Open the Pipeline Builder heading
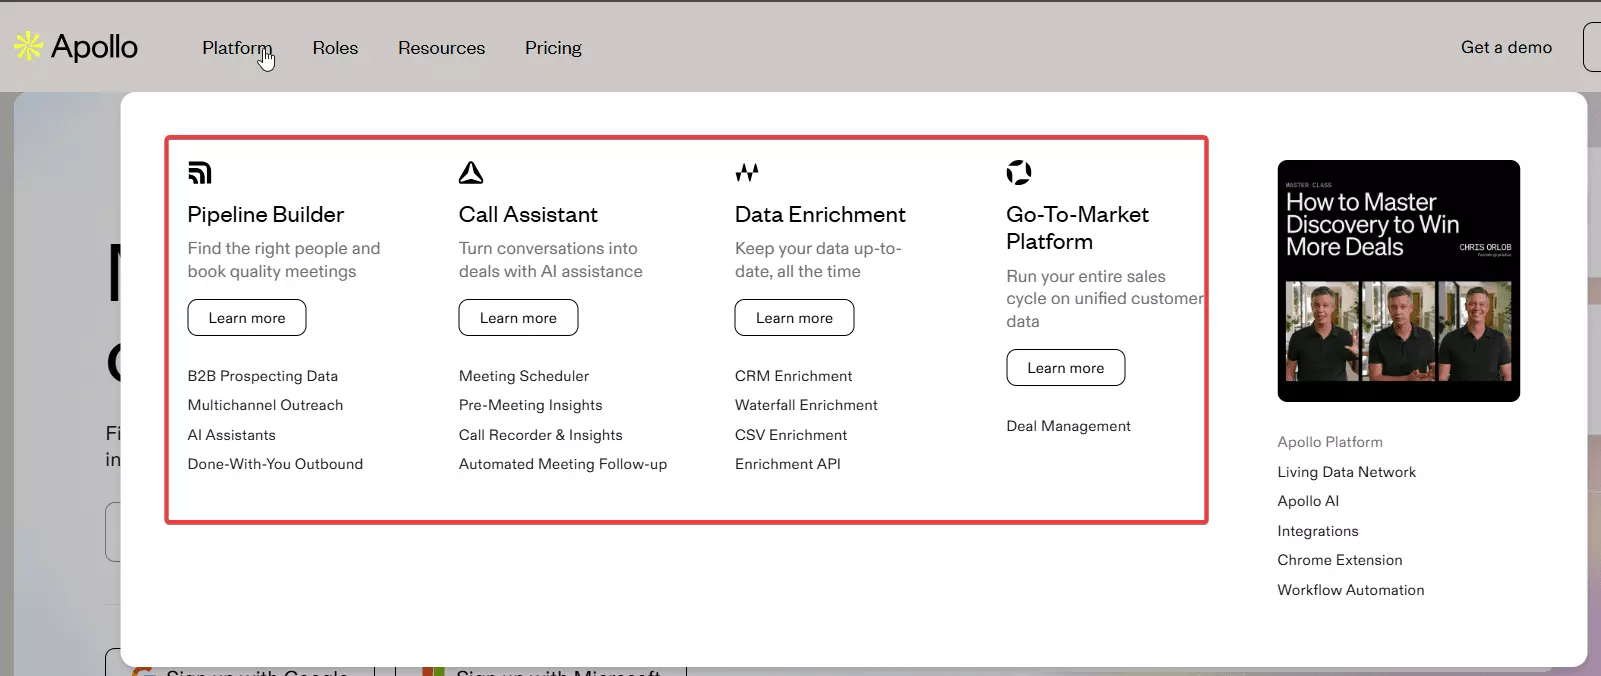Viewport: 1601px width, 676px height. 266,215
